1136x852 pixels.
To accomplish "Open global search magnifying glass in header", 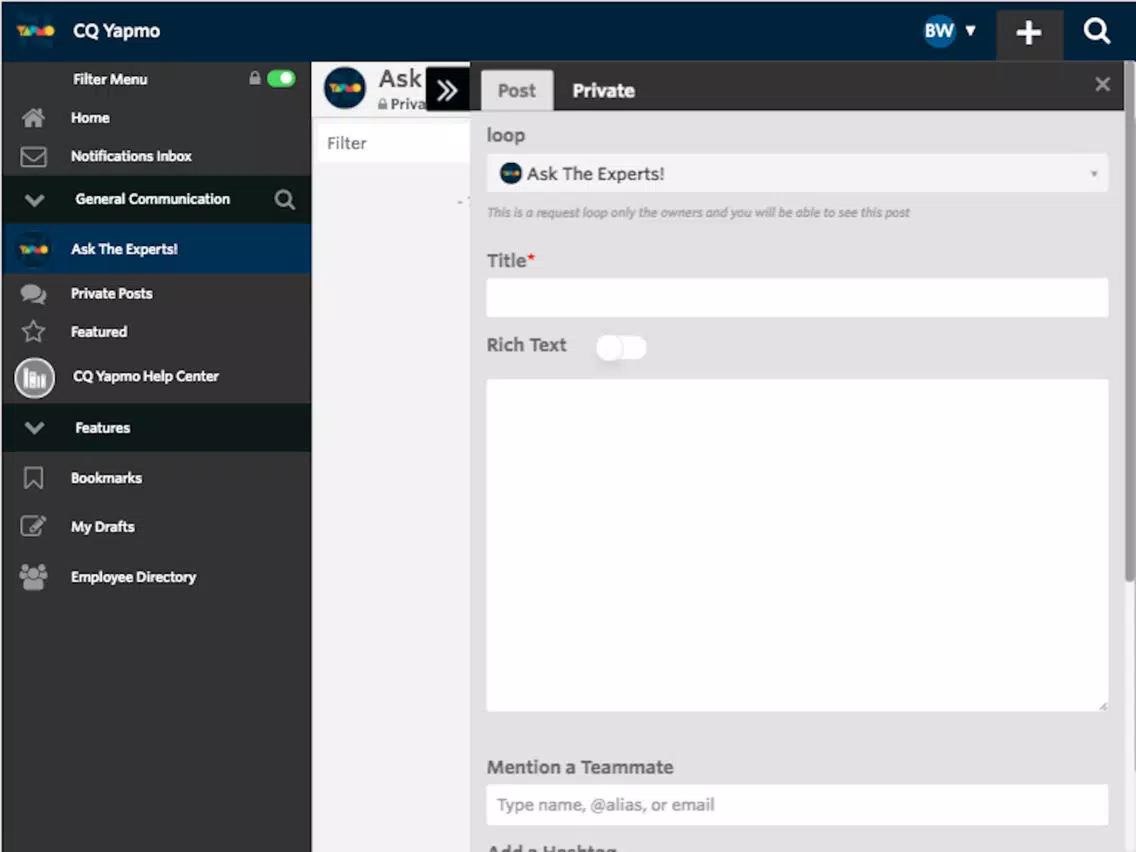I will point(1097,31).
